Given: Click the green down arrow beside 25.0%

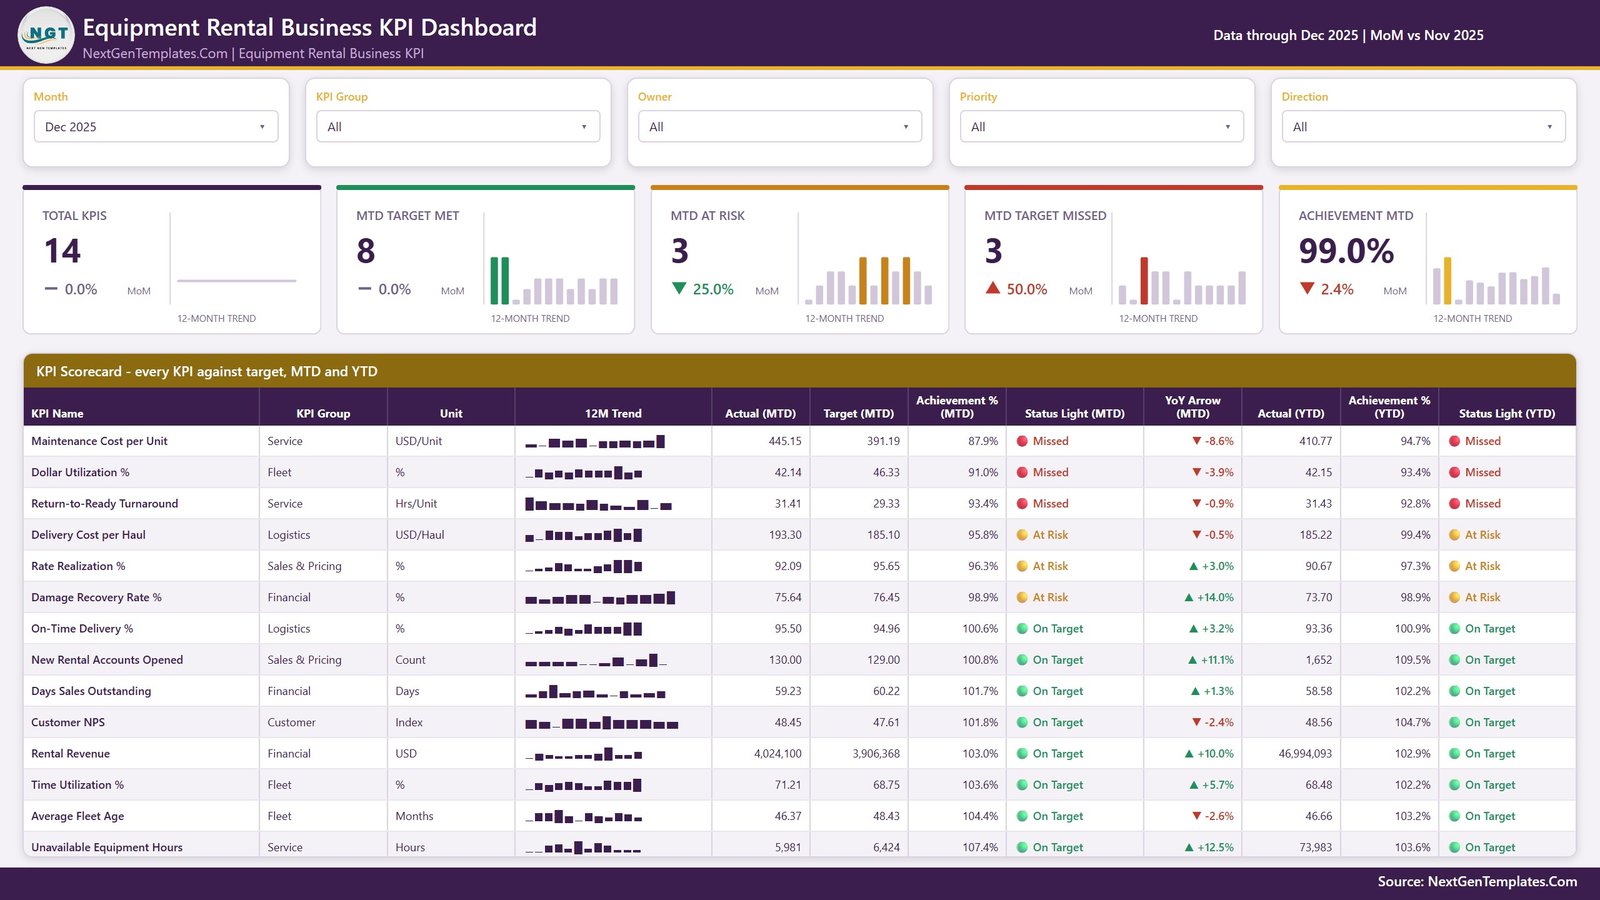Looking at the screenshot, I should click(x=679, y=289).
